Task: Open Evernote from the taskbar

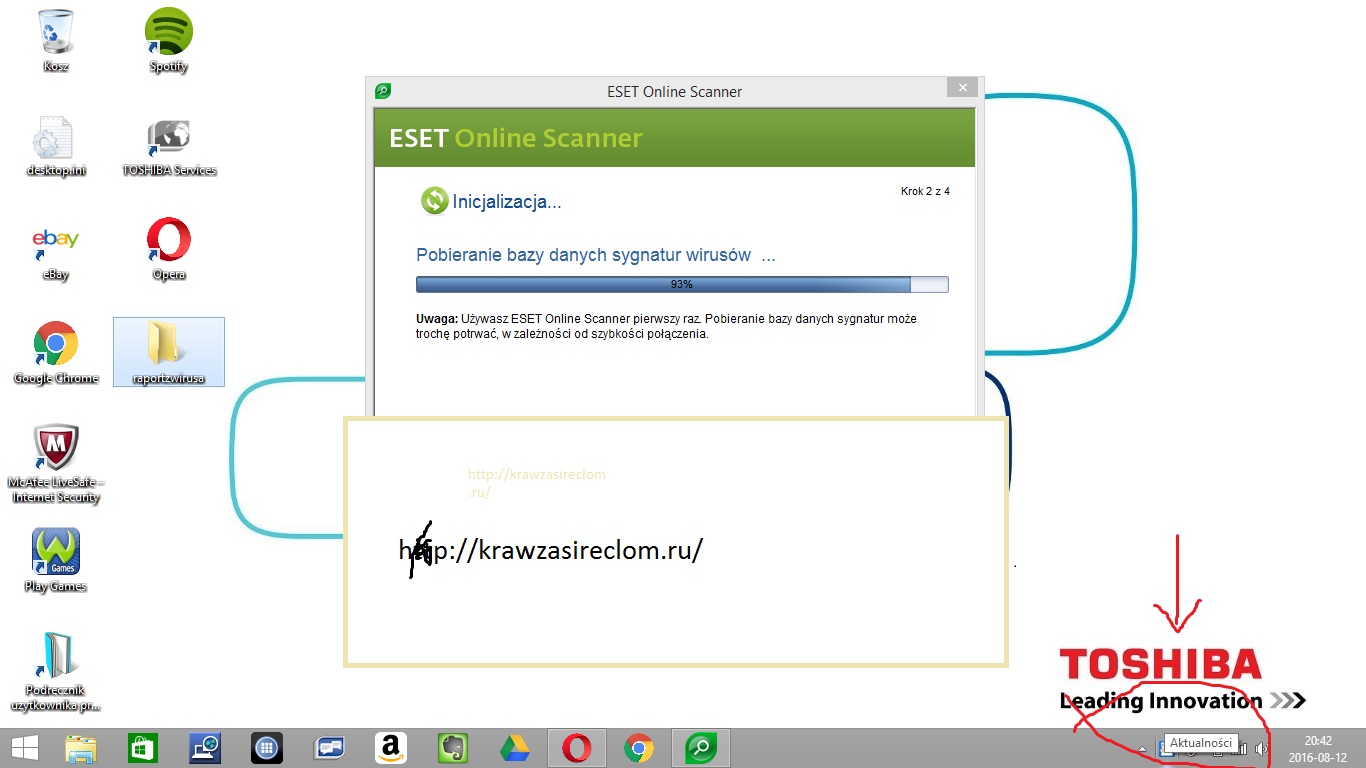Action: pos(452,748)
